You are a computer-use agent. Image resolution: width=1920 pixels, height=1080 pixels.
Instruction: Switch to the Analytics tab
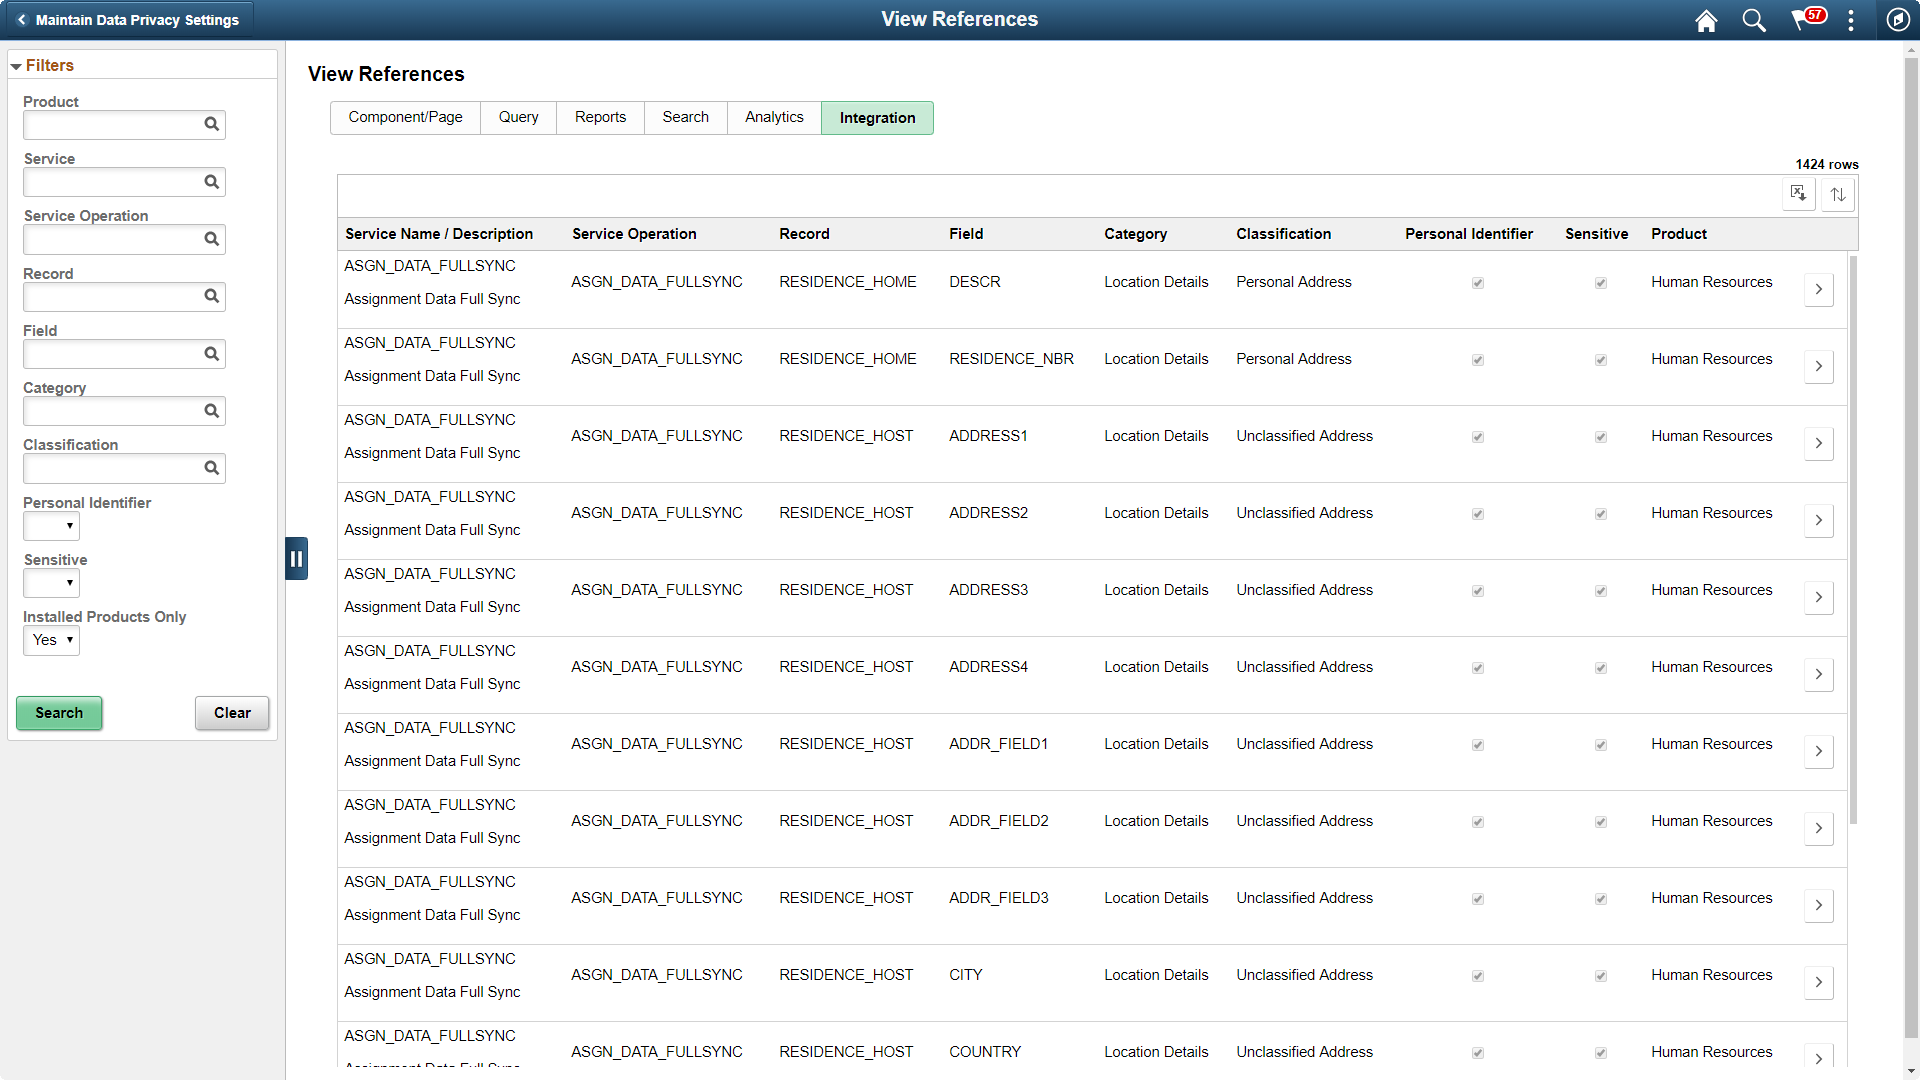[773, 117]
